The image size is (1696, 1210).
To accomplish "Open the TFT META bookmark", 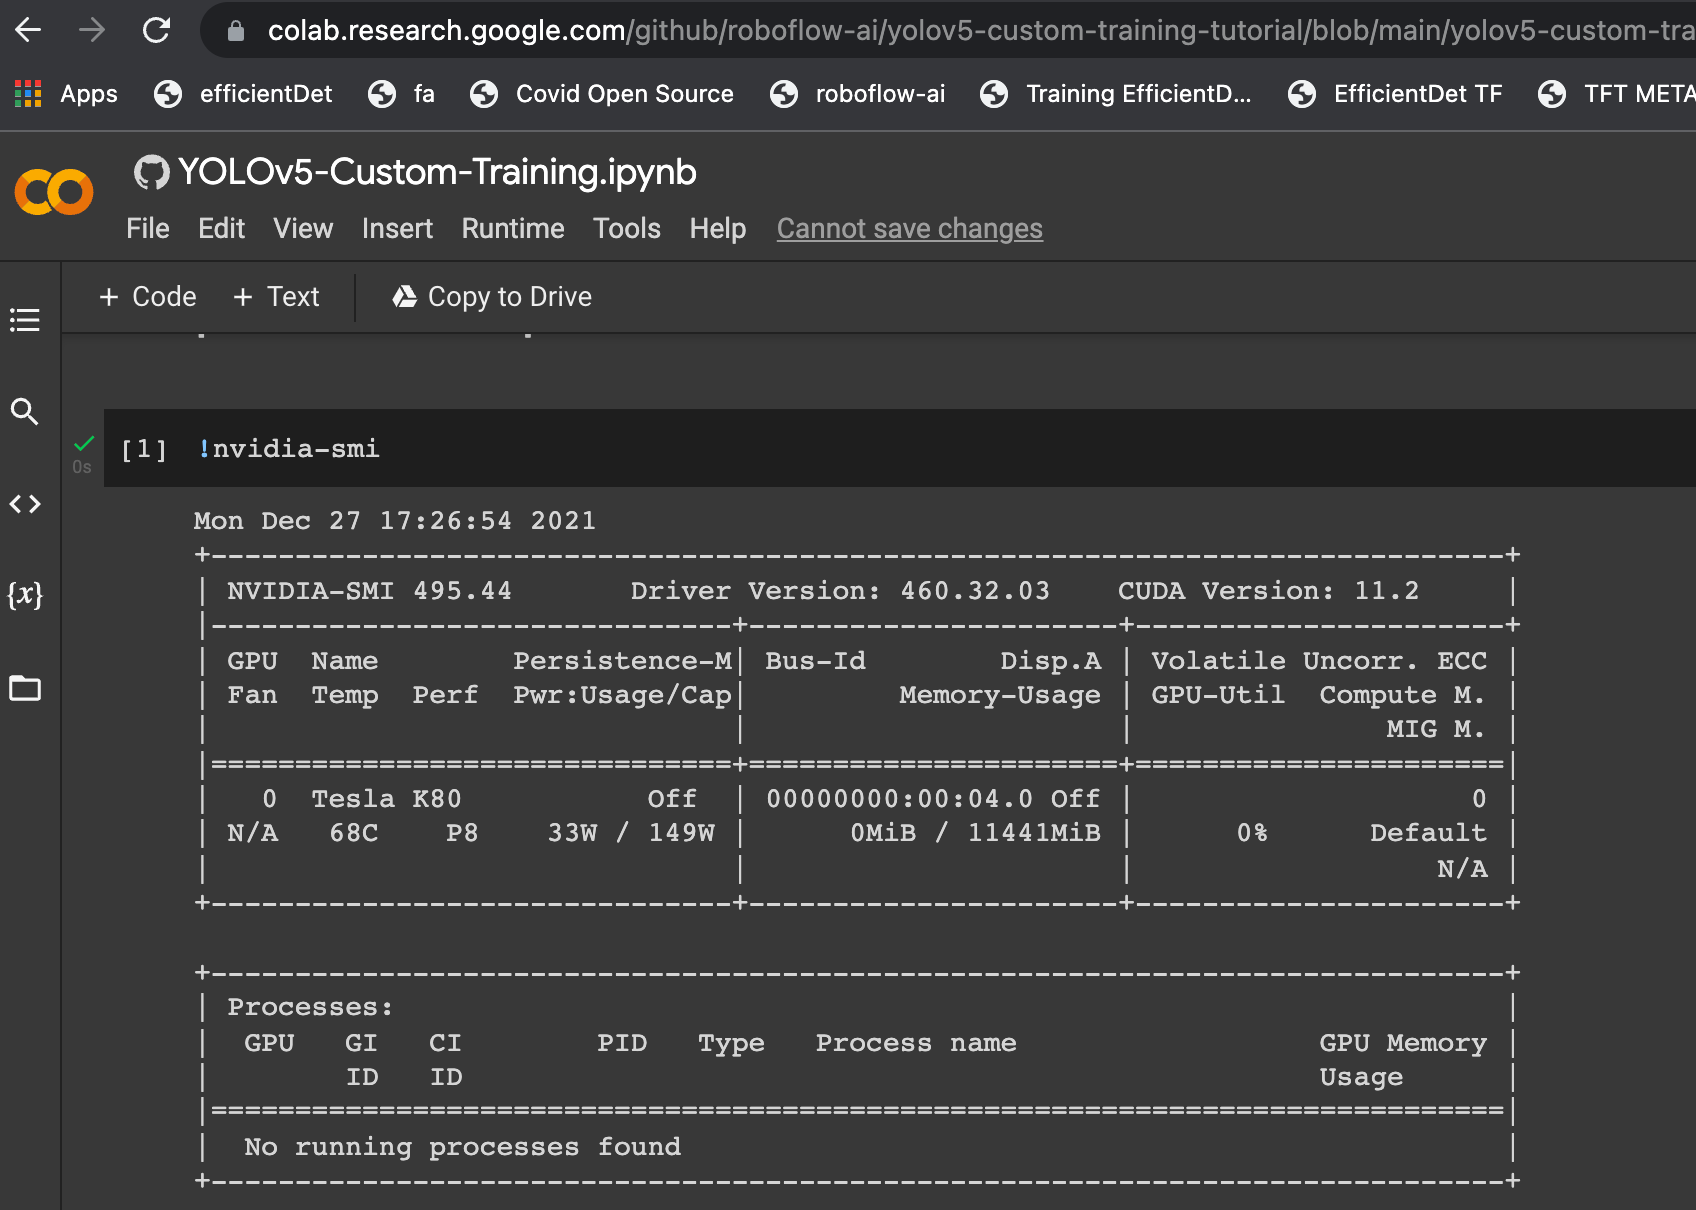I will (x=1617, y=94).
